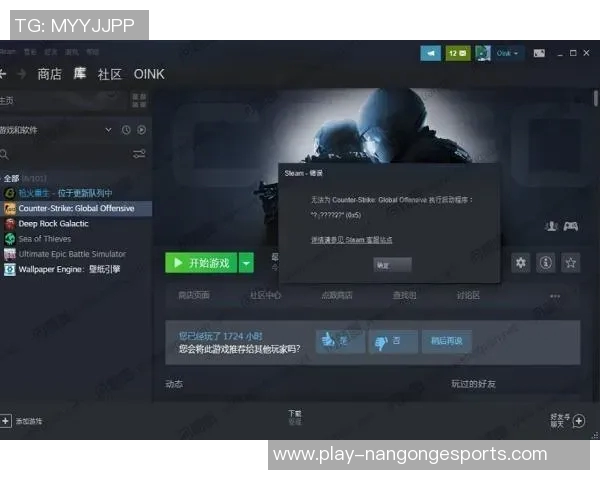
Task: Click the controller support icon
Action: 571,226
